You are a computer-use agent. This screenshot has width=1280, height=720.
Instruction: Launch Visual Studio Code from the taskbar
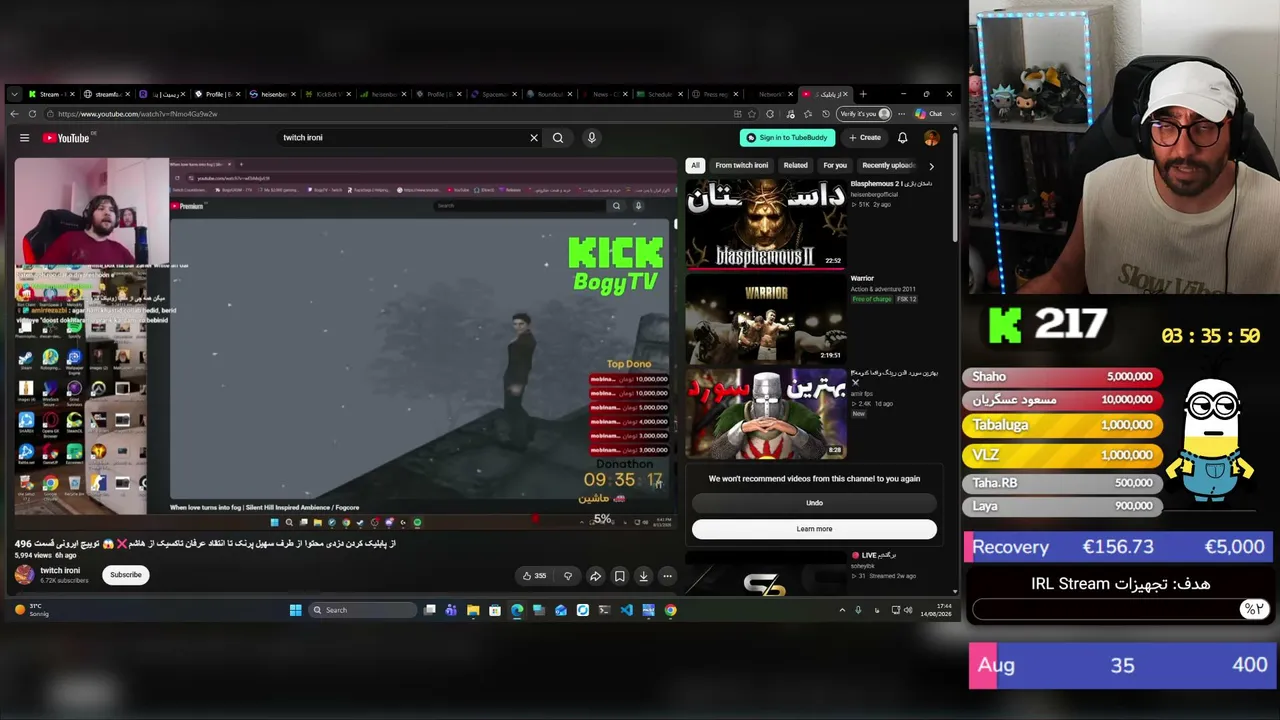627,610
